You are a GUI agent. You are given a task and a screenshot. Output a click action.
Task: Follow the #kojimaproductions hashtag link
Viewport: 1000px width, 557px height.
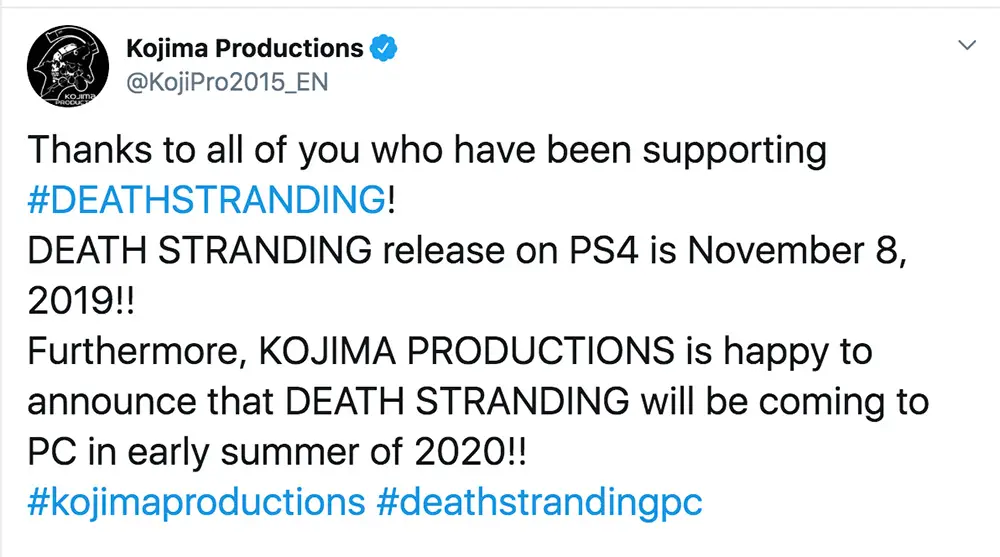click(x=196, y=502)
